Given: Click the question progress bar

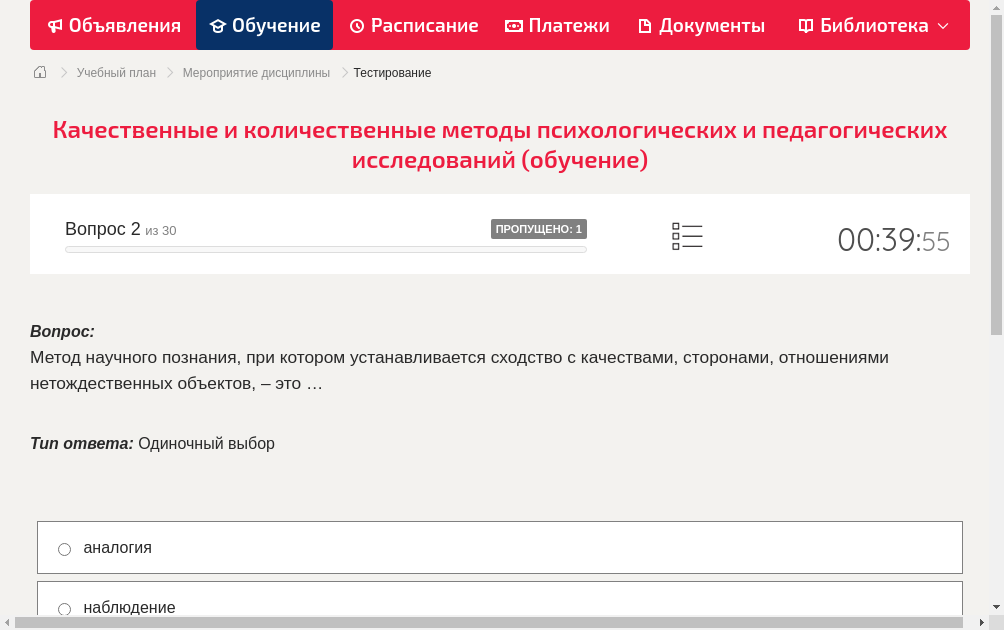Looking at the screenshot, I should tap(325, 249).
